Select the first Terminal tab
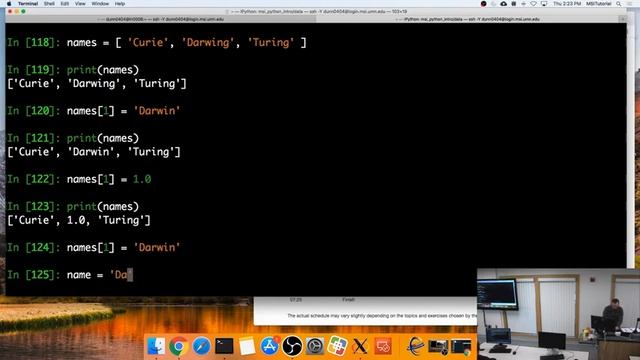The width and height of the screenshot is (640, 360). click(161, 19)
